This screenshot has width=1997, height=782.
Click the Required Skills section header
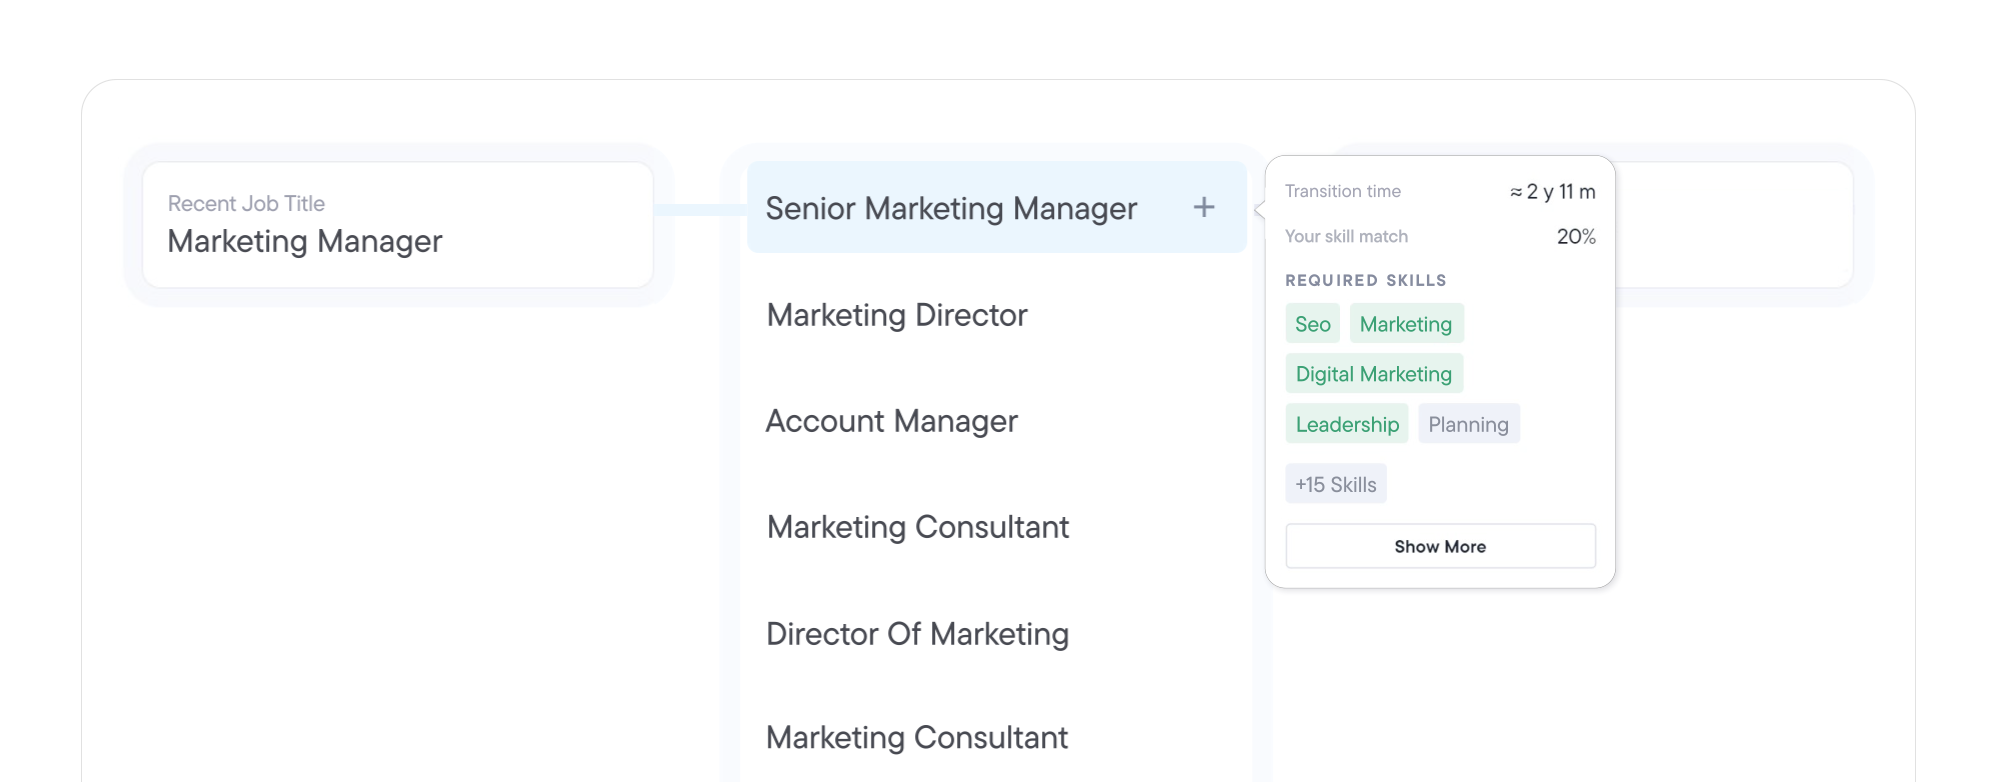[1365, 280]
